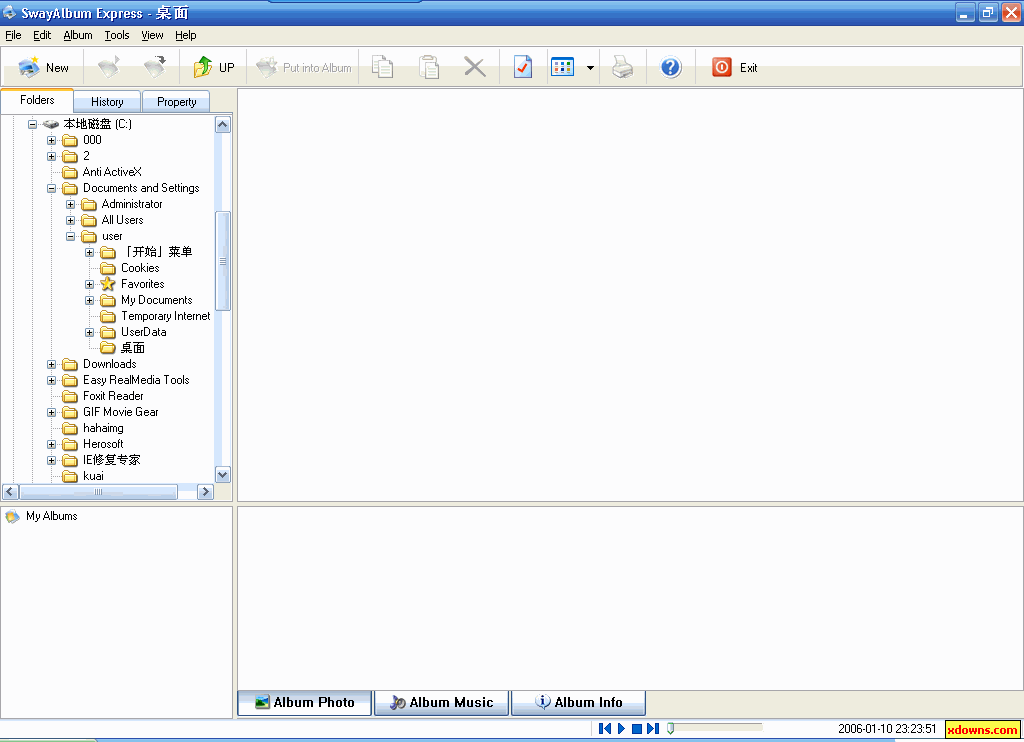Click the Paste clipboard icon
Viewport: 1024px width, 742px height.
click(x=429, y=67)
